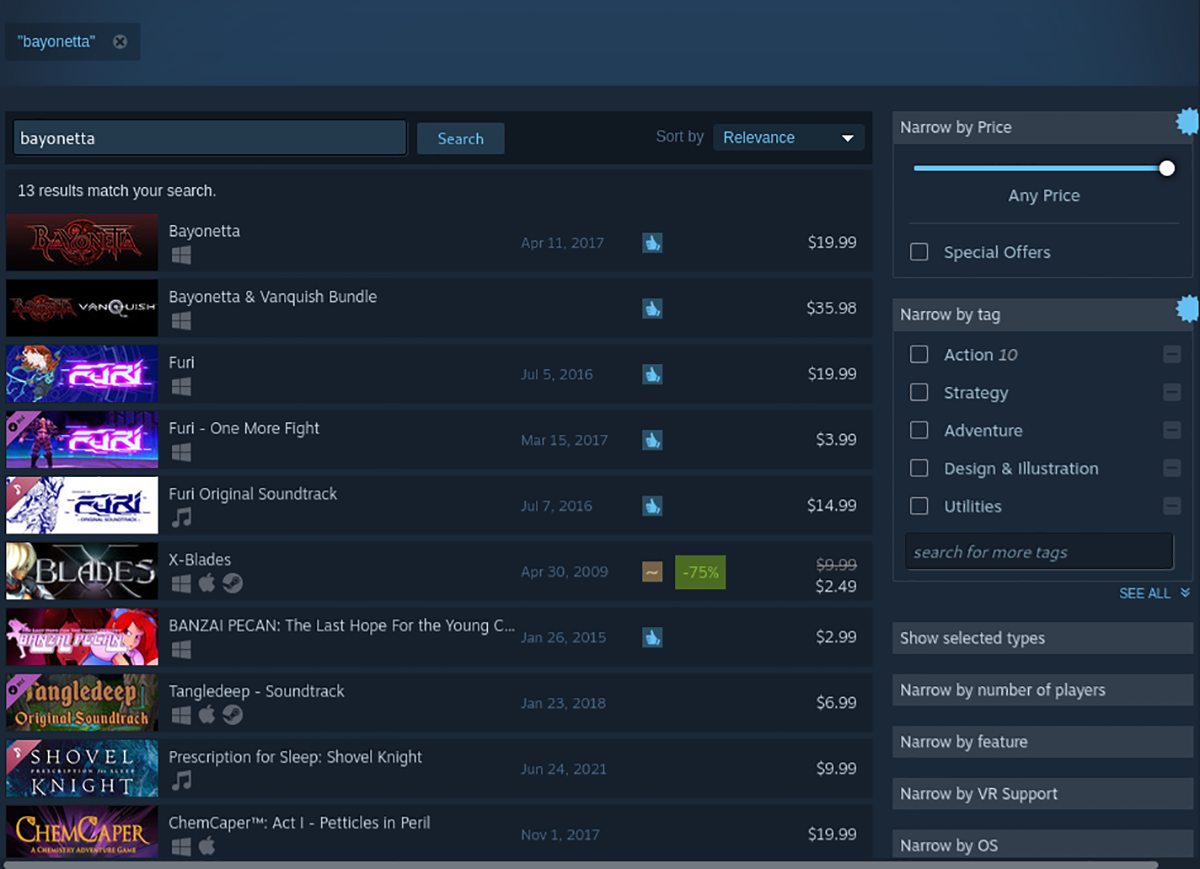Check the Strategy tag filter
Viewport: 1200px width, 869px height.
pos(919,393)
